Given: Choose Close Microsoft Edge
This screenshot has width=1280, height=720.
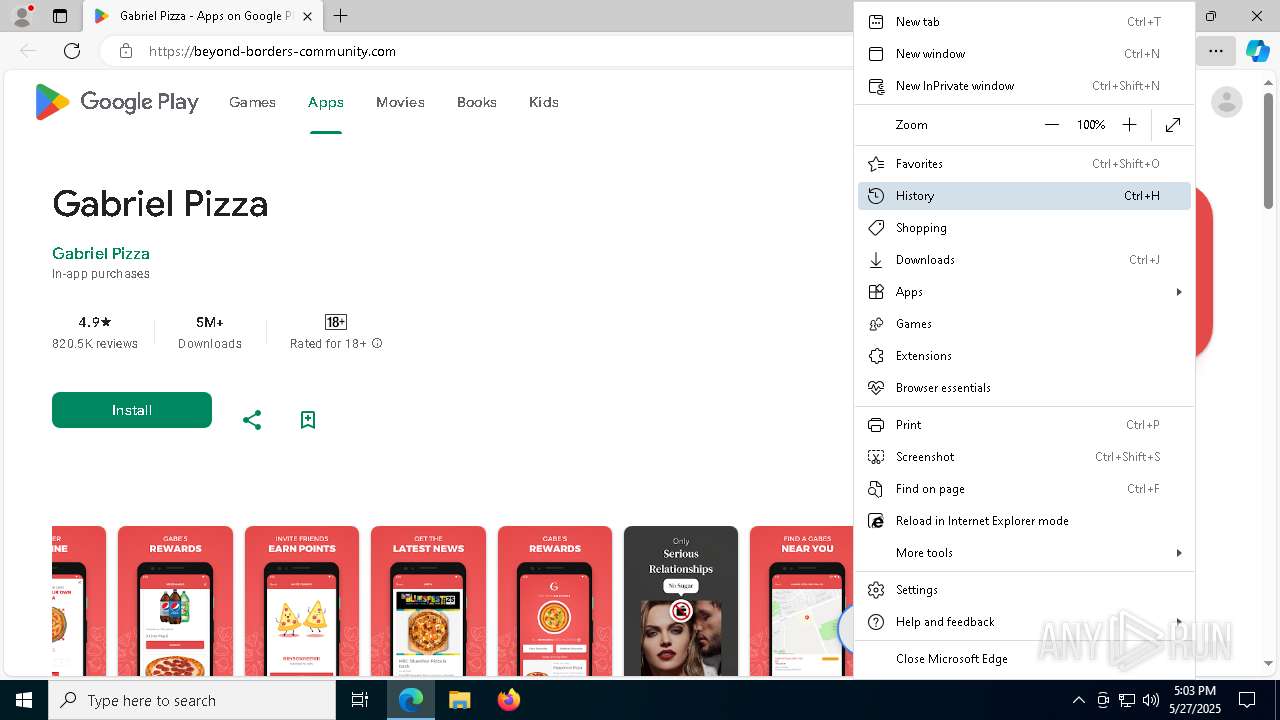Looking at the screenshot, I should pos(1024,659).
